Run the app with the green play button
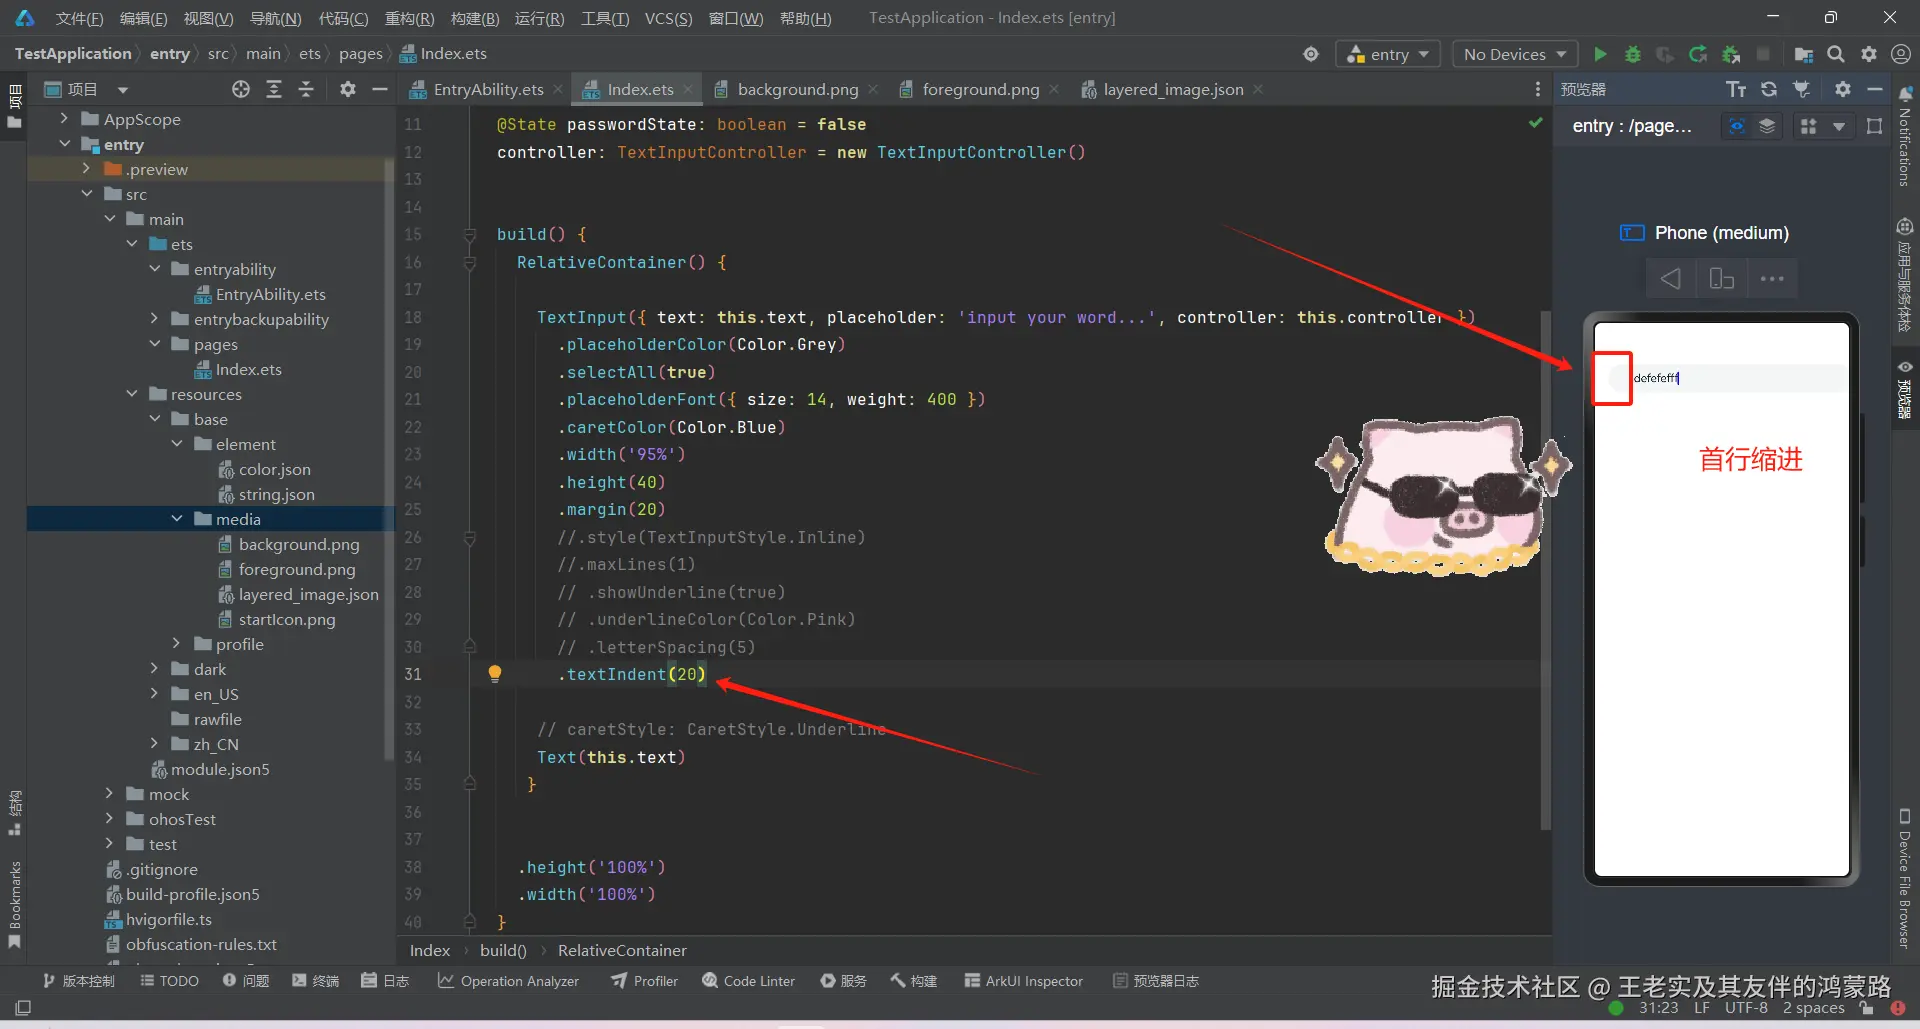This screenshot has height=1029, width=1920. [1600, 54]
